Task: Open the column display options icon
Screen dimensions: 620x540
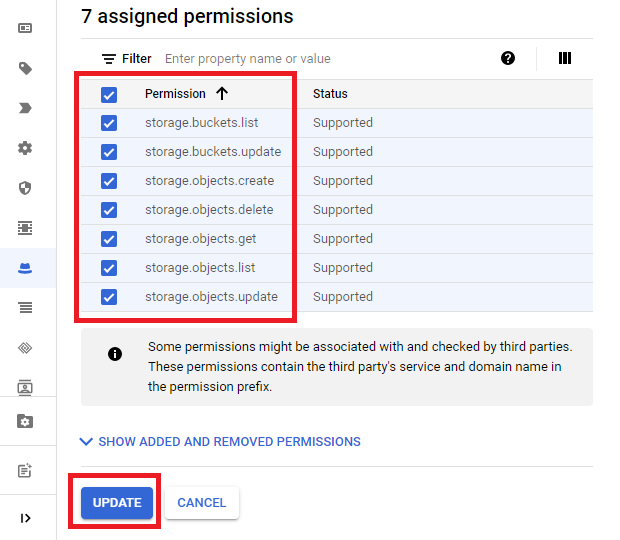Action: tap(565, 58)
